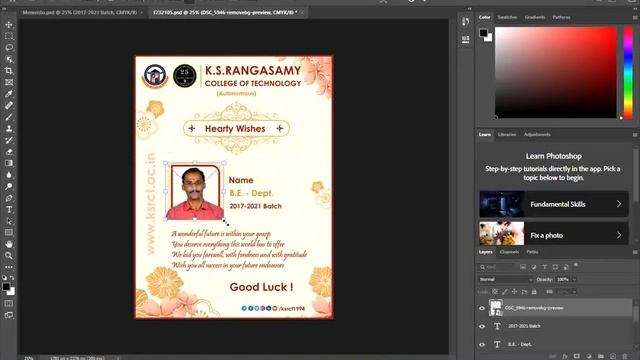
Task: Select the Eraser tool
Action: (x=9, y=151)
